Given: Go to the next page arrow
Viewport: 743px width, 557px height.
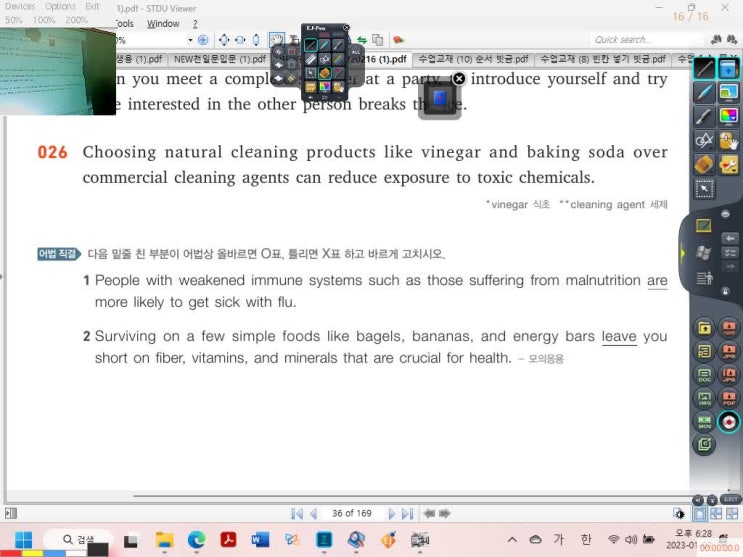Looking at the screenshot, I should coord(392,514).
